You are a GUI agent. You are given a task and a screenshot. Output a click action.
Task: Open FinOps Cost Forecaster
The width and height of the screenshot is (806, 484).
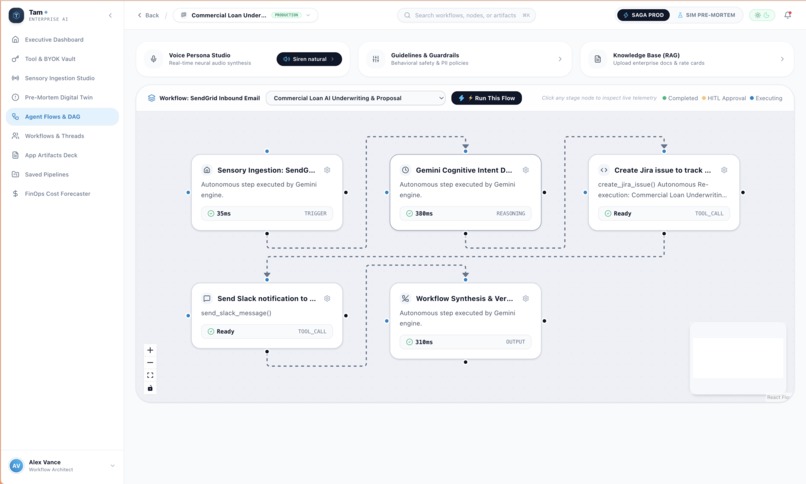pos(62,194)
